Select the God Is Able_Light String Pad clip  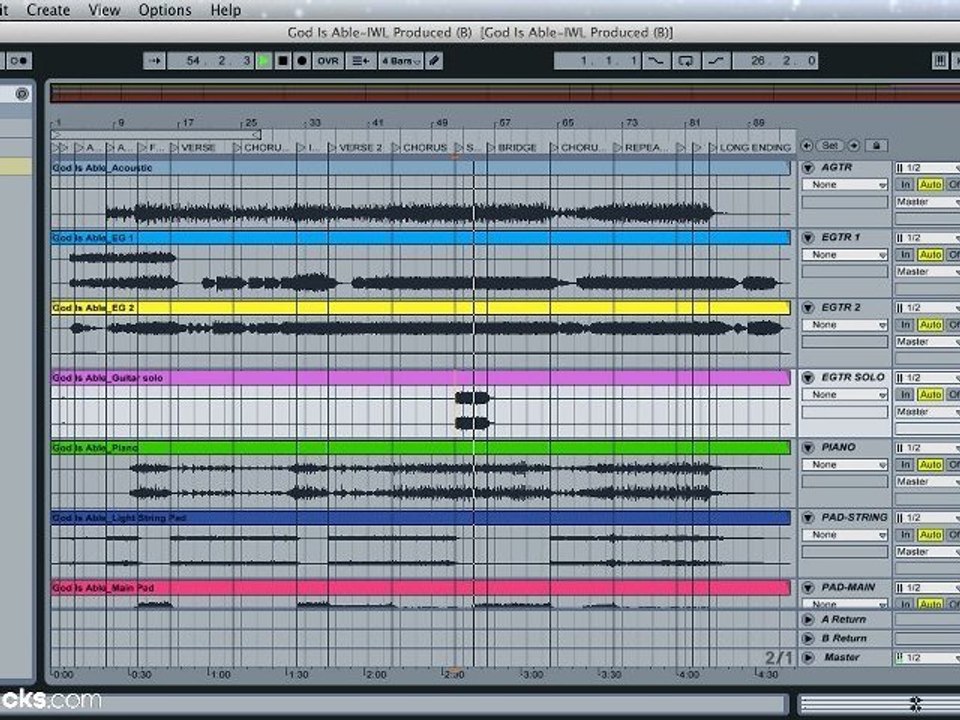[x=421, y=518]
